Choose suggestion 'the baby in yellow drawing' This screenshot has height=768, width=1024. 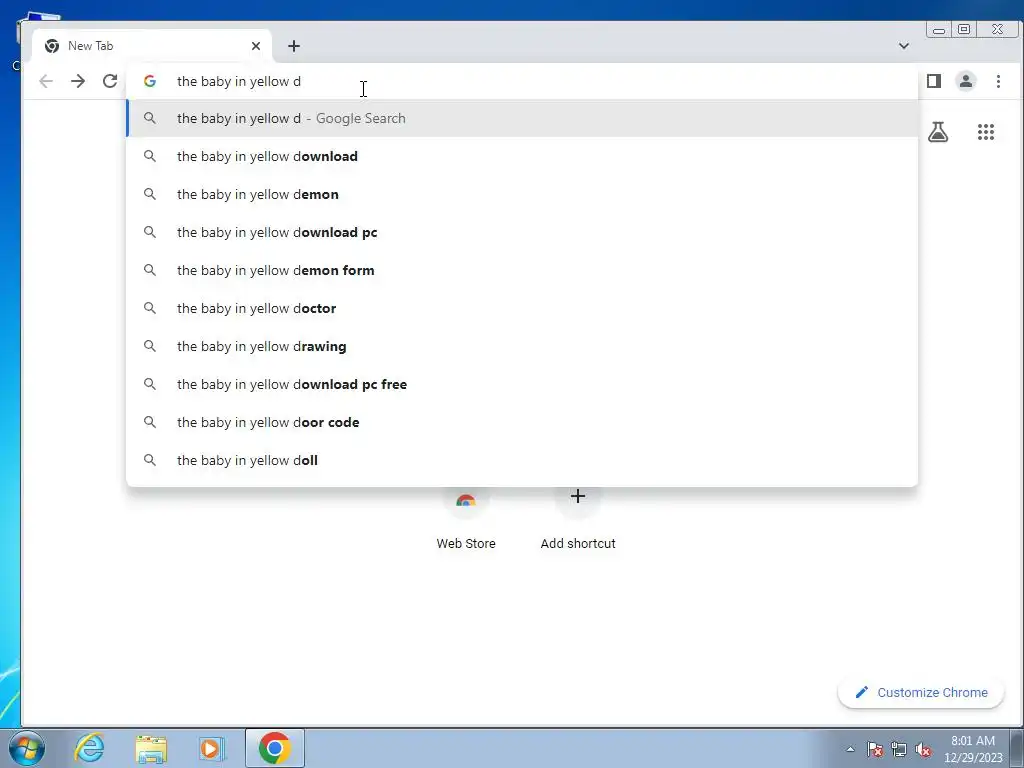point(522,345)
